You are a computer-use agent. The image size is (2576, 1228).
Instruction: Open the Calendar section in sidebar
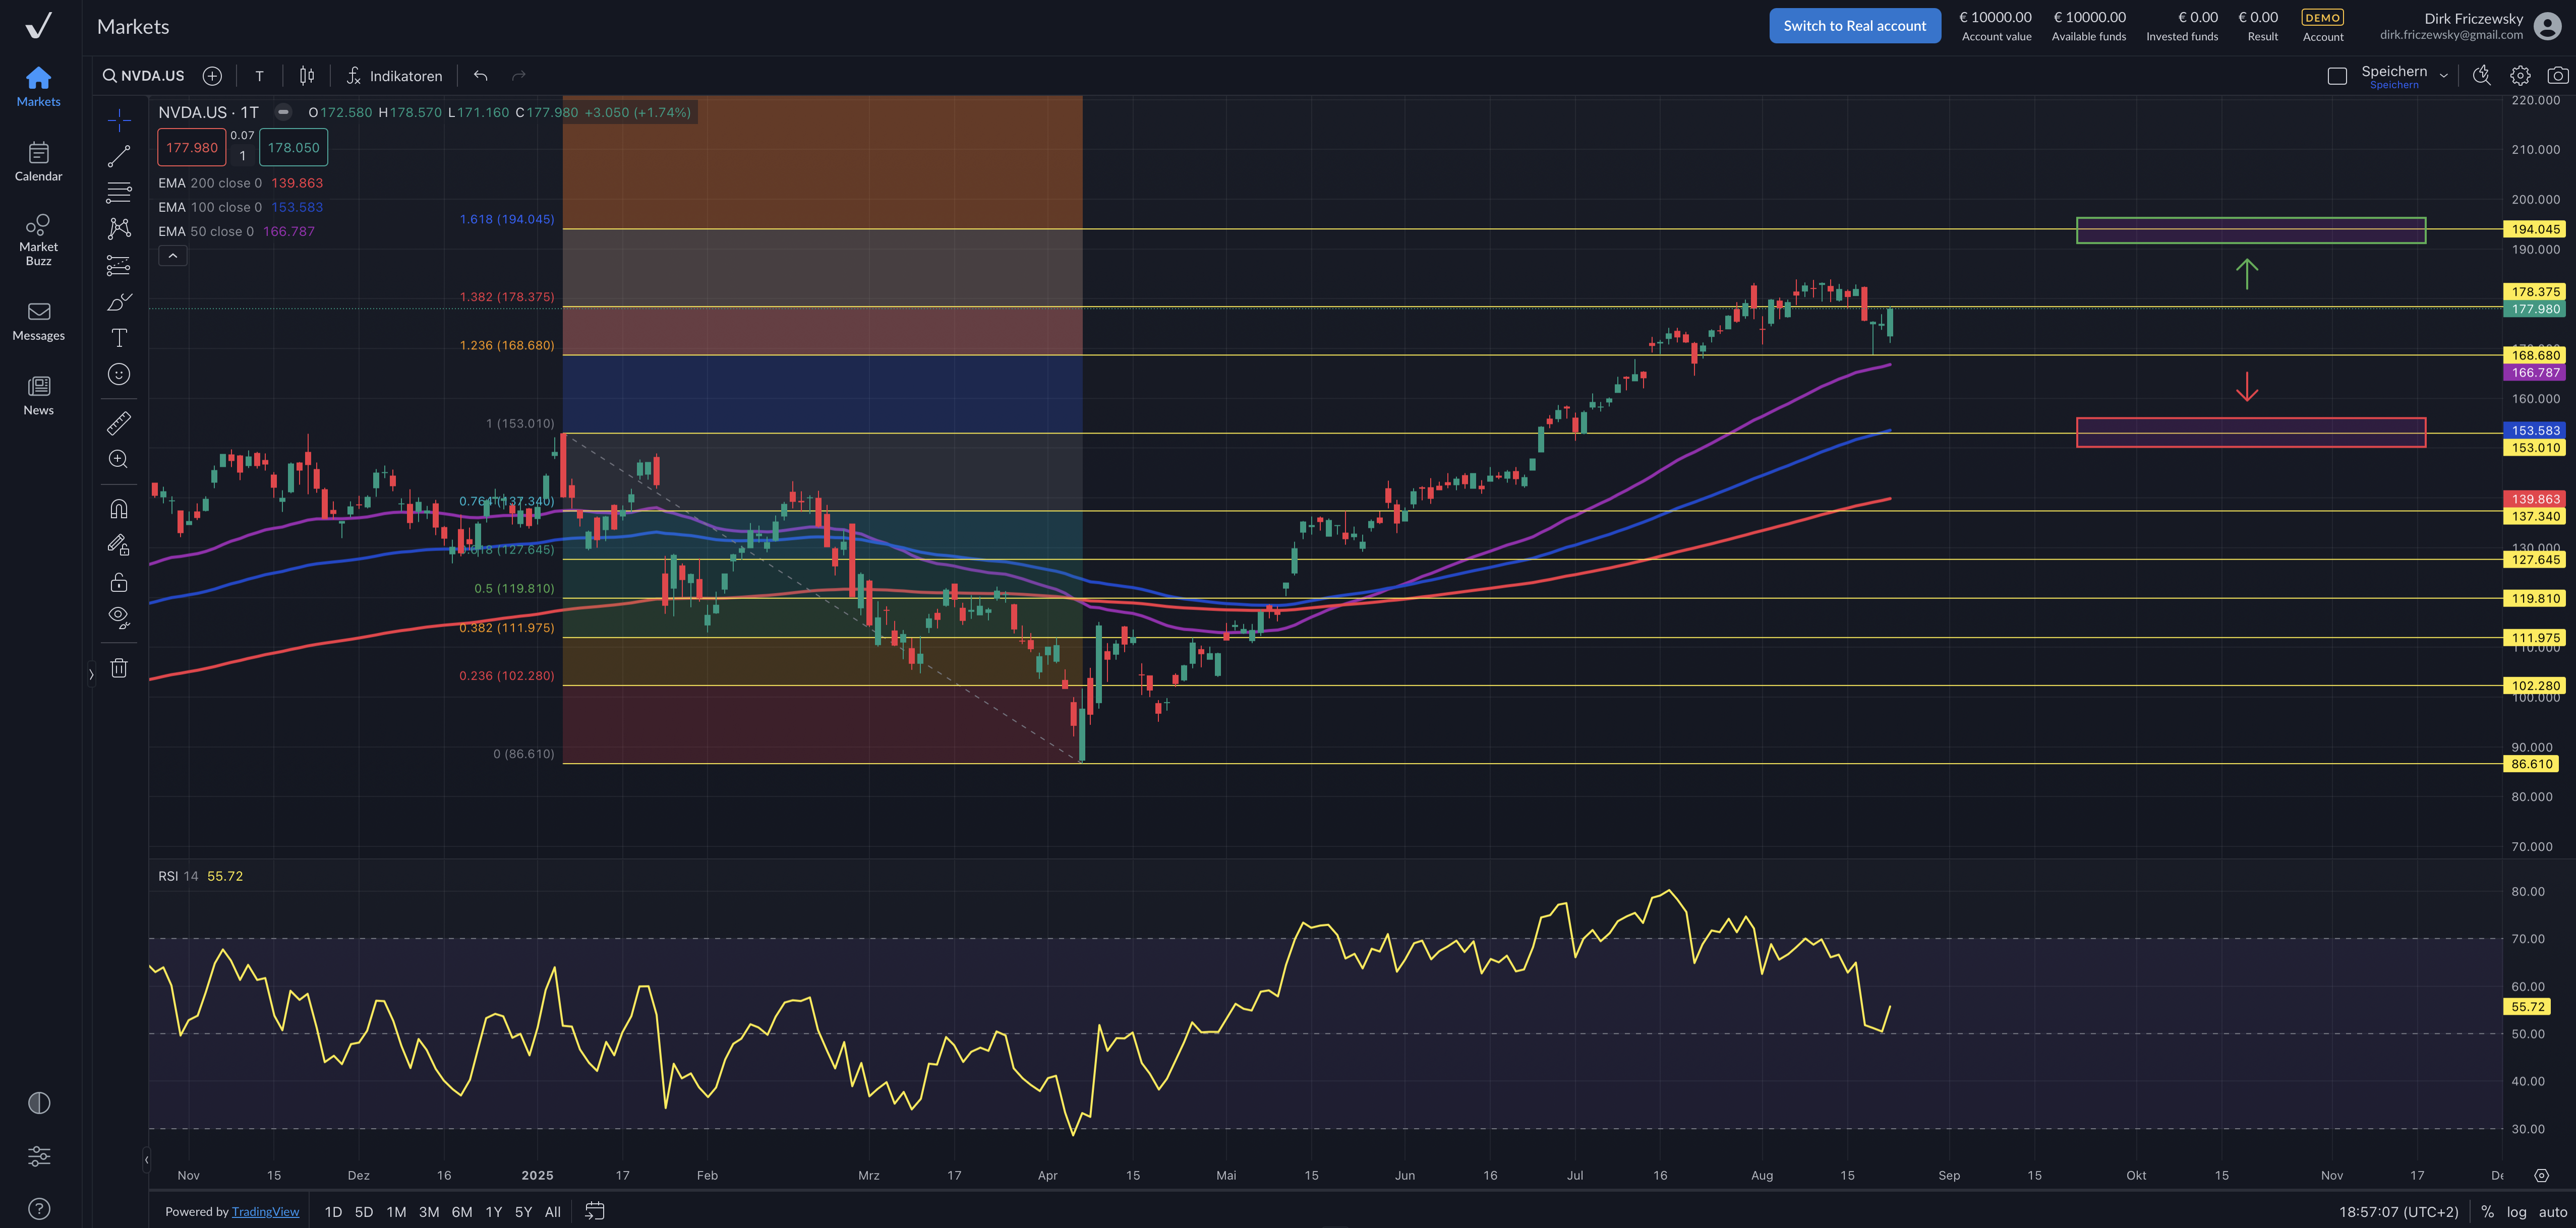38,161
